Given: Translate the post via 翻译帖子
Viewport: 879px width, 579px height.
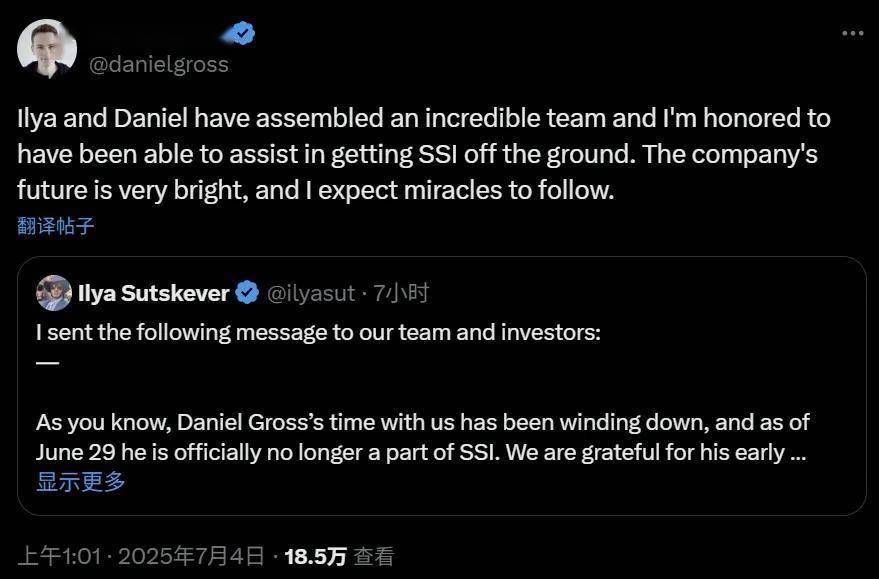Looking at the screenshot, I should click(56, 225).
